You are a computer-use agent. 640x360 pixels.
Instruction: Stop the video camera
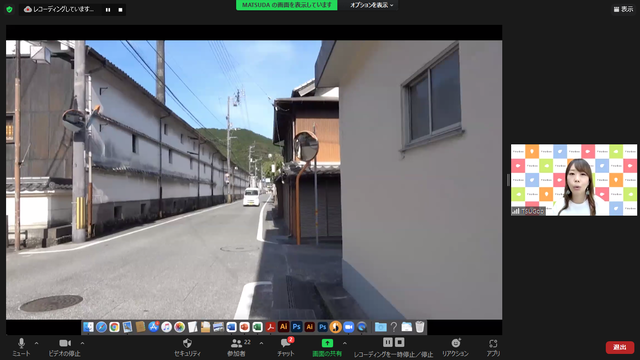(64, 347)
